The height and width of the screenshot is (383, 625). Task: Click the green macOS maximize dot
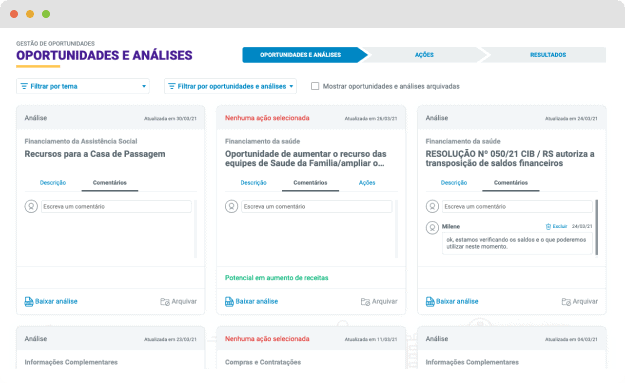click(x=46, y=14)
